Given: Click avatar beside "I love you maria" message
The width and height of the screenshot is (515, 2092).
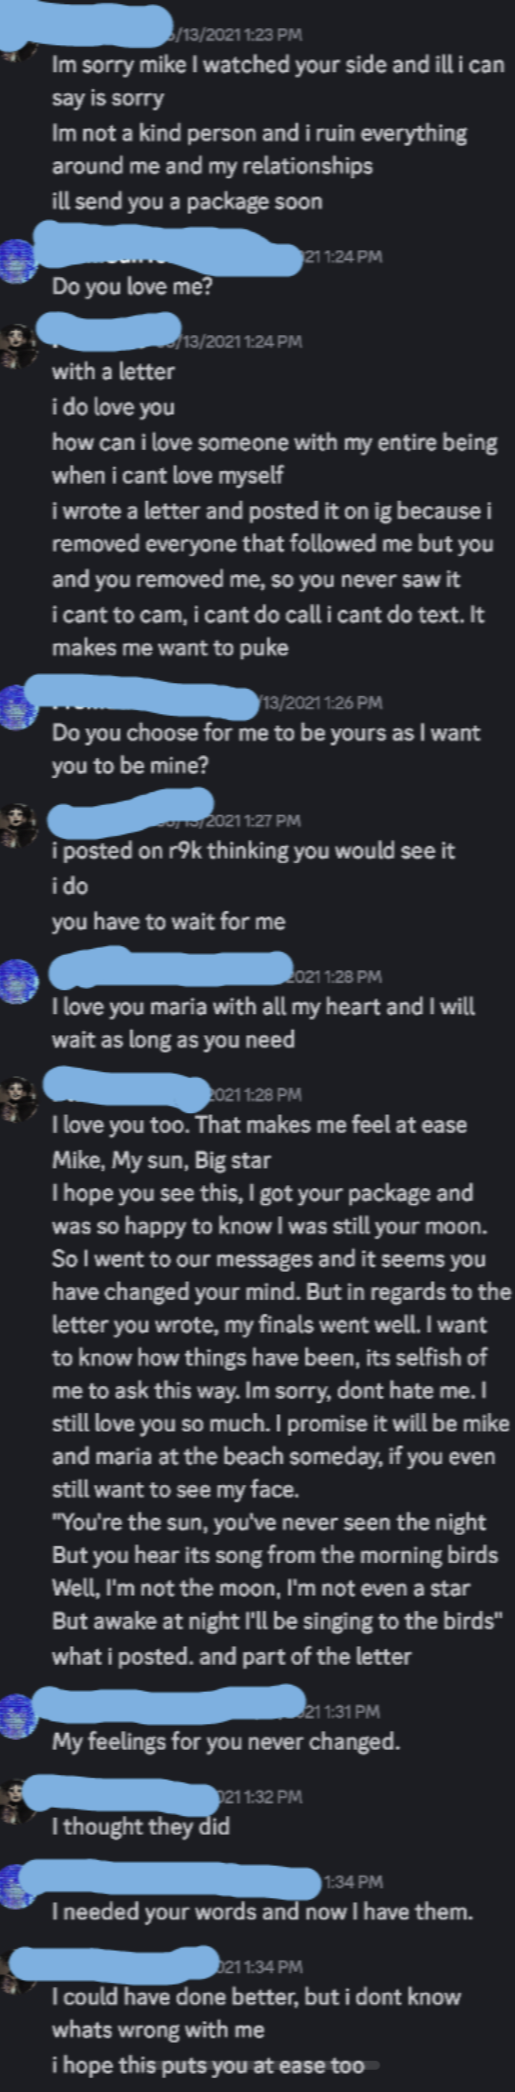Looking at the screenshot, I should [17, 981].
